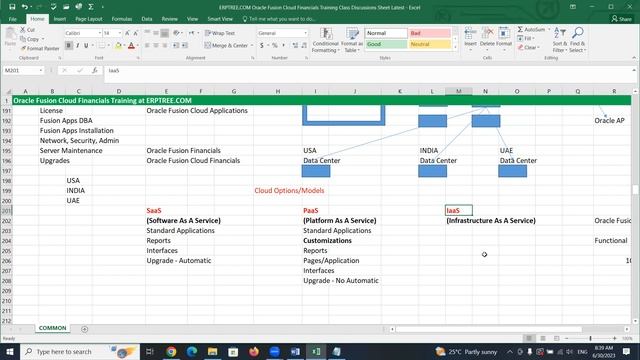The height and width of the screenshot is (360, 640).
Task: Toggle Bold formatting
Action: (x=69, y=45)
